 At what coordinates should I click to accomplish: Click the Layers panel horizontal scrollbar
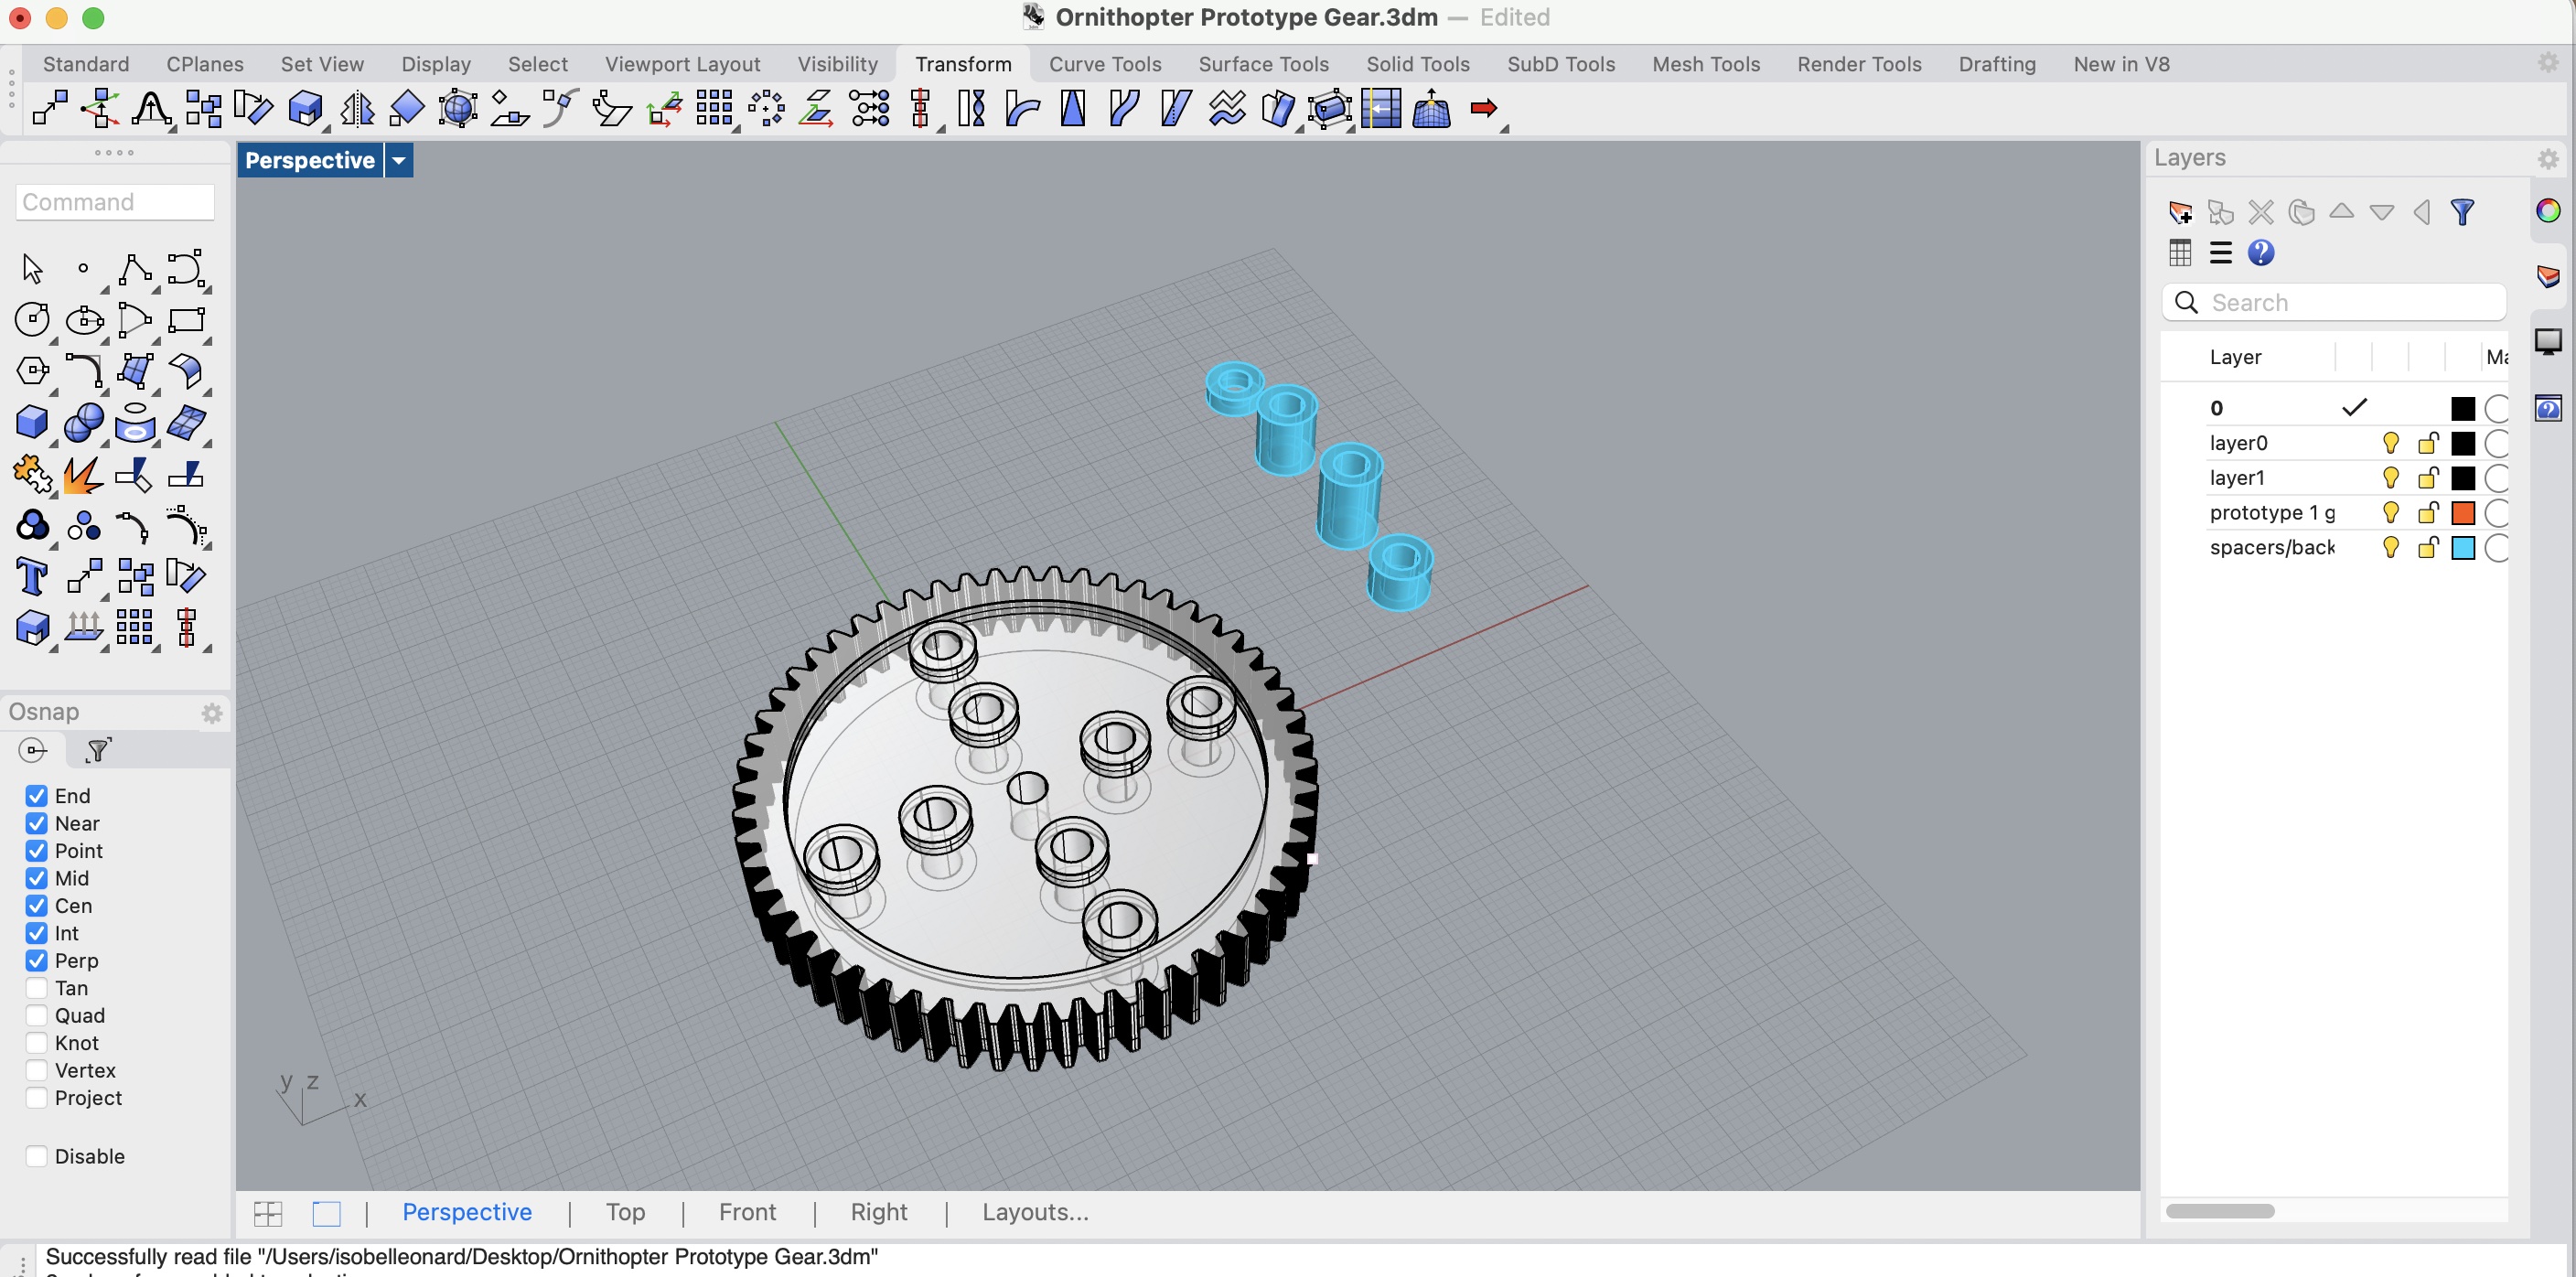pyautogui.click(x=2219, y=1211)
